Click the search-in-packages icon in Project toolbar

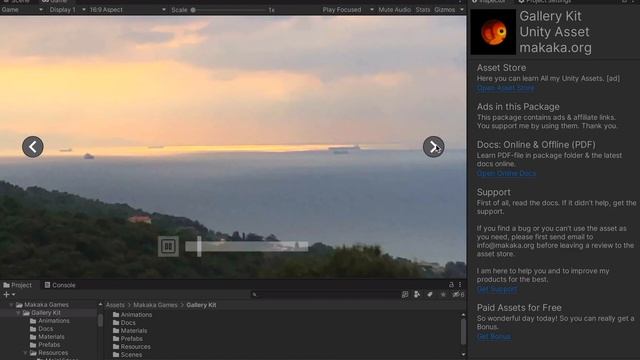(404, 294)
